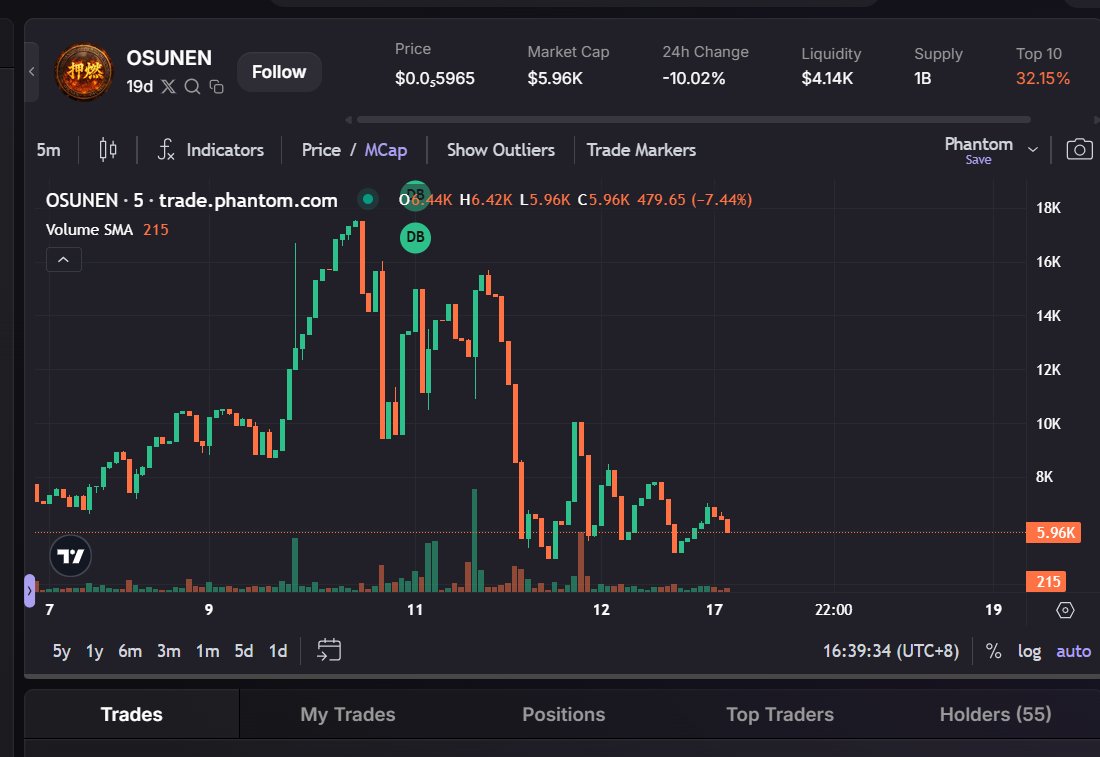Image resolution: width=1100 pixels, height=757 pixels.
Task: Set the chart range to 5y
Action: [x=62, y=651]
